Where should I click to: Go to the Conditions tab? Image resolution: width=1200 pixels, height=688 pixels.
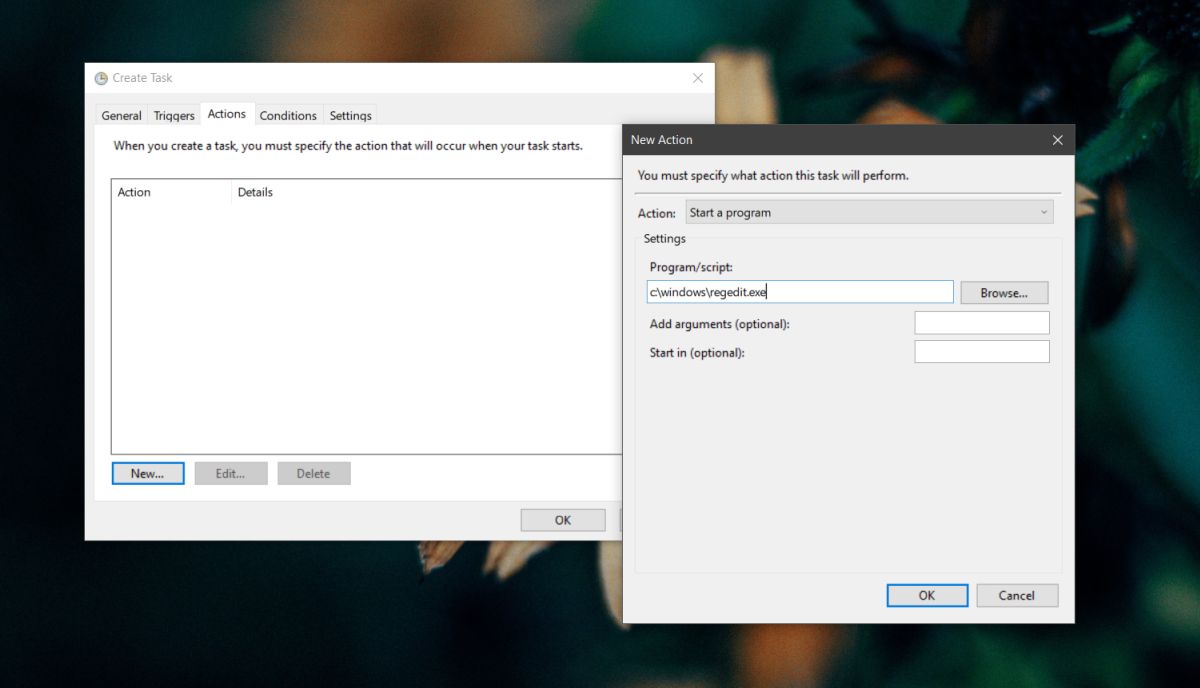tap(288, 115)
